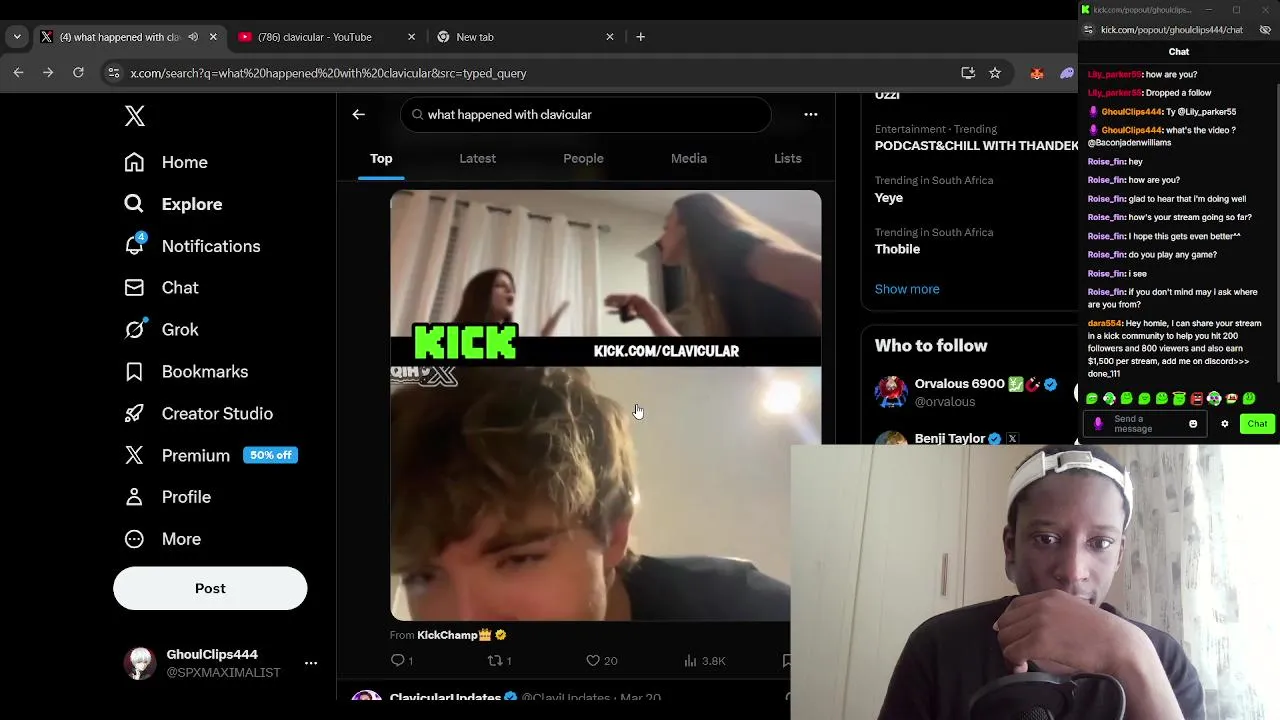Open Kick chat settings gear
The image size is (1280, 720).
pos(1225,424)
